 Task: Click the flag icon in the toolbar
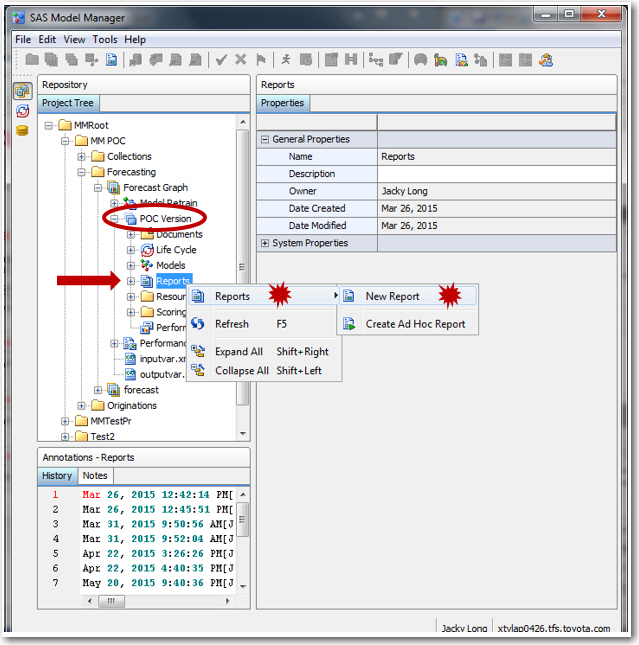pyautogui.click(x=261, y=60)
